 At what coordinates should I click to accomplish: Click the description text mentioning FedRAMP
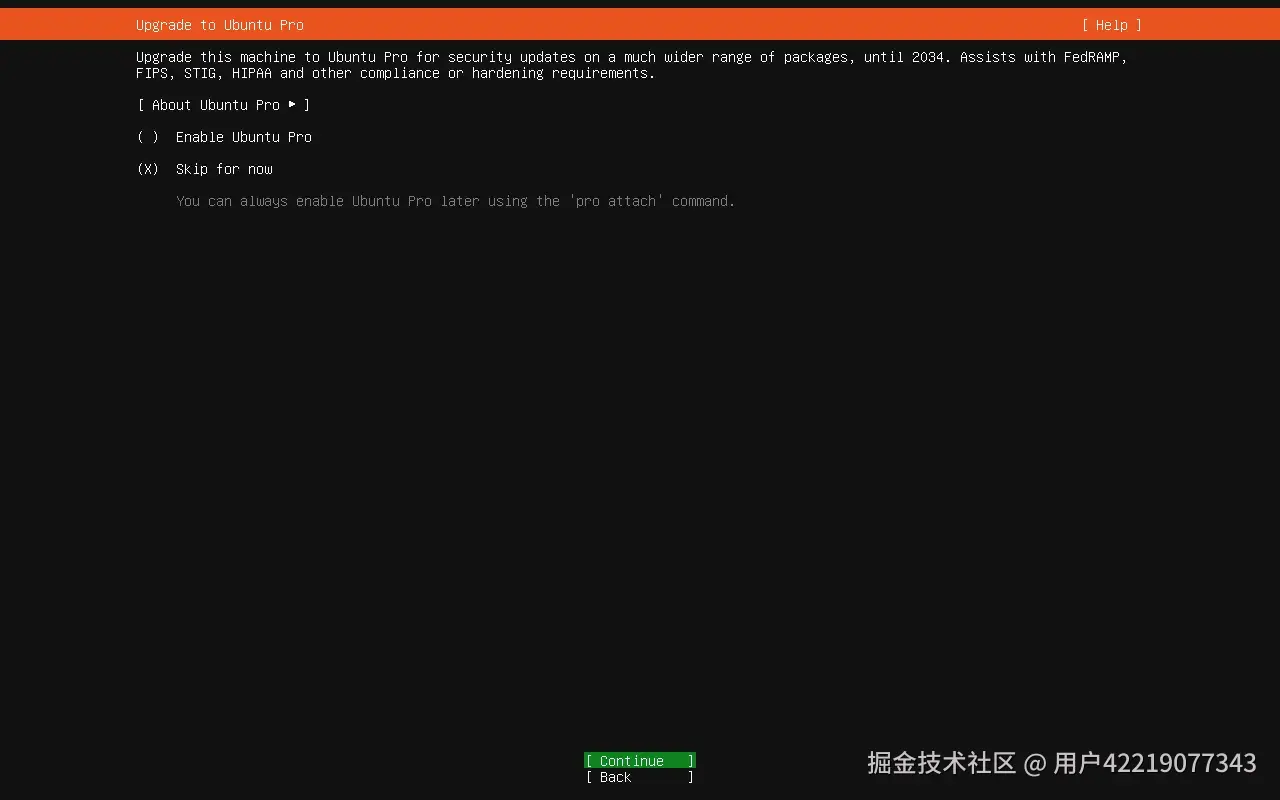pyautogui.click(x=632, y=65)
